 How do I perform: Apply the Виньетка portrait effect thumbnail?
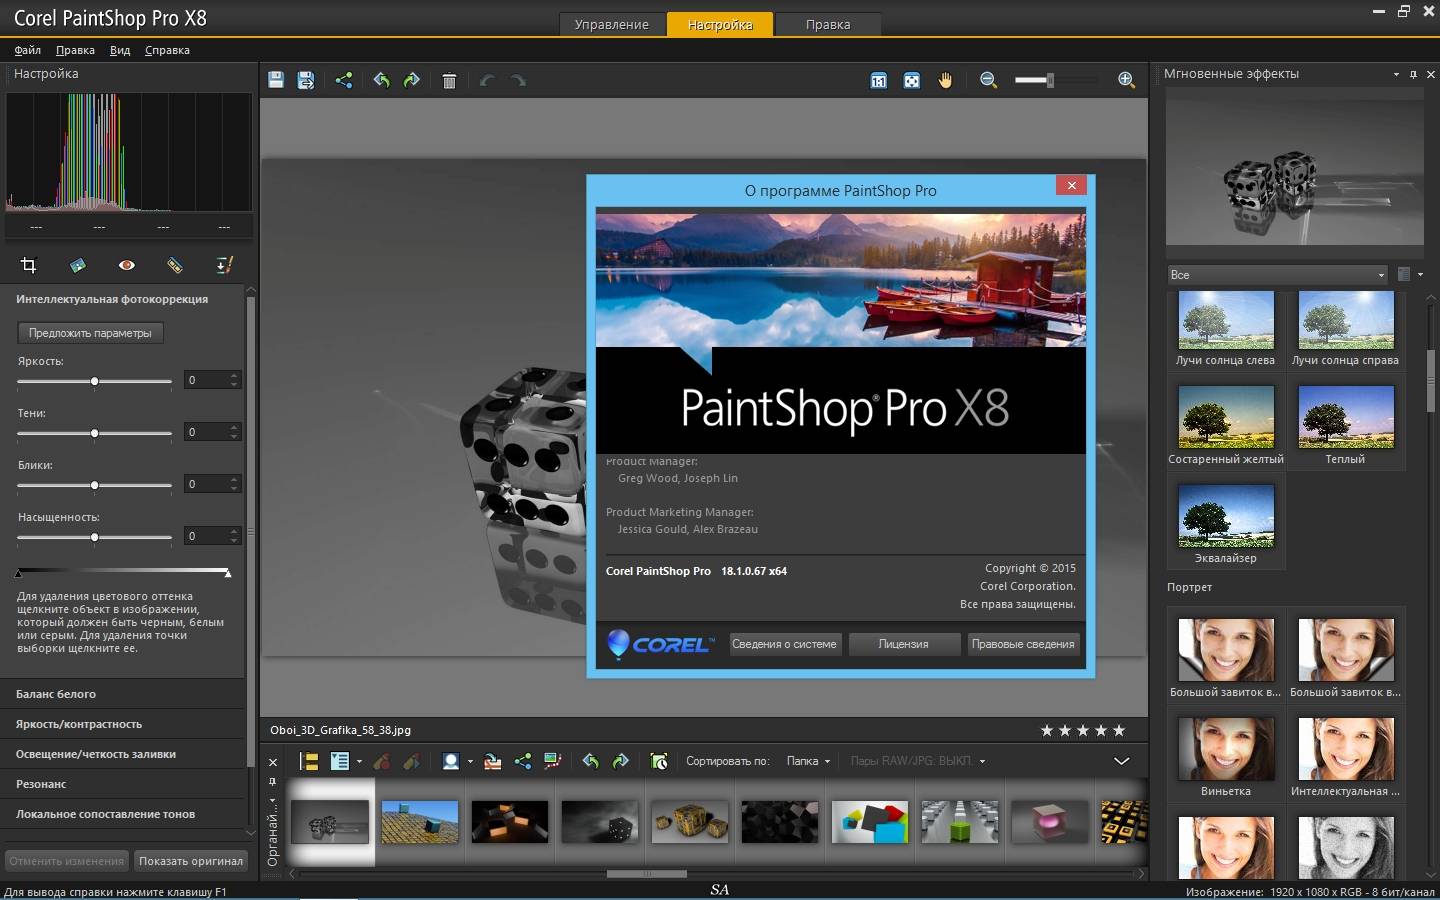pos(1226,749)
